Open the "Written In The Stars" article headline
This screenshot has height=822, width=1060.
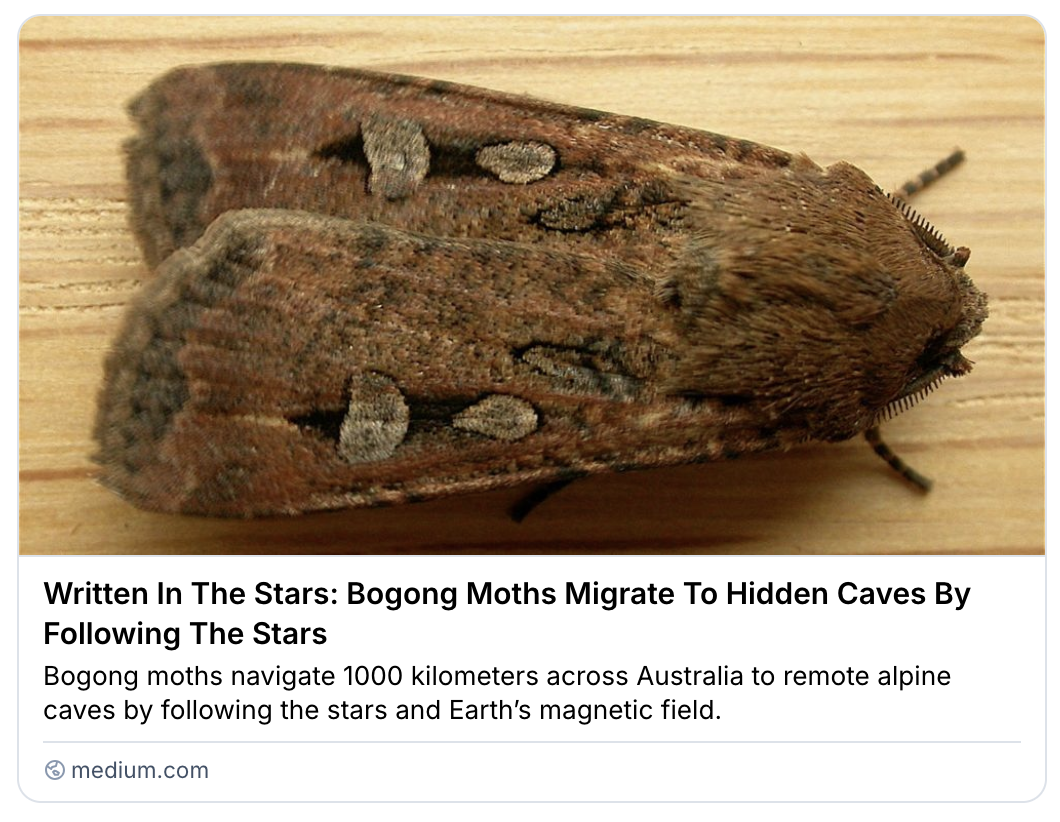click(x=507, y=613)
